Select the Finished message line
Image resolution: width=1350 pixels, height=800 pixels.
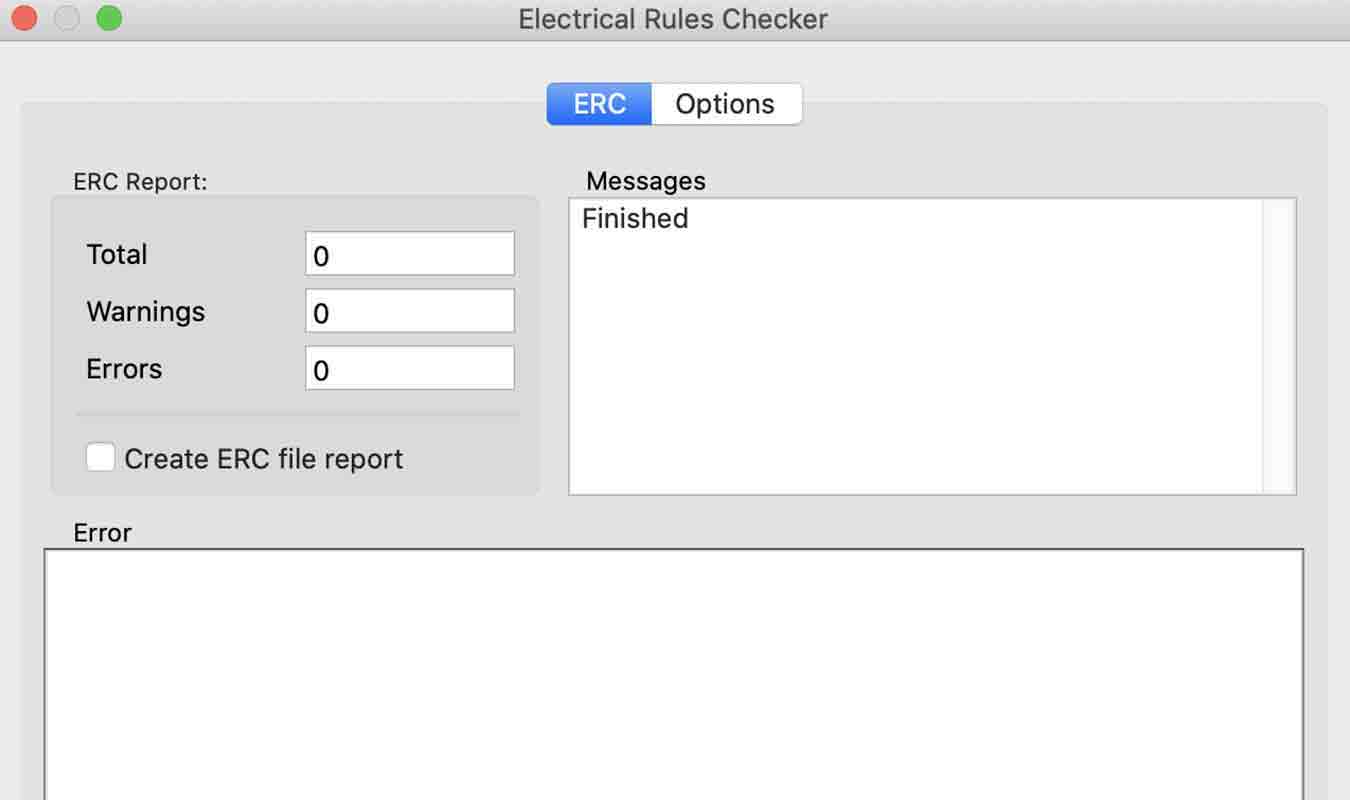635,218
